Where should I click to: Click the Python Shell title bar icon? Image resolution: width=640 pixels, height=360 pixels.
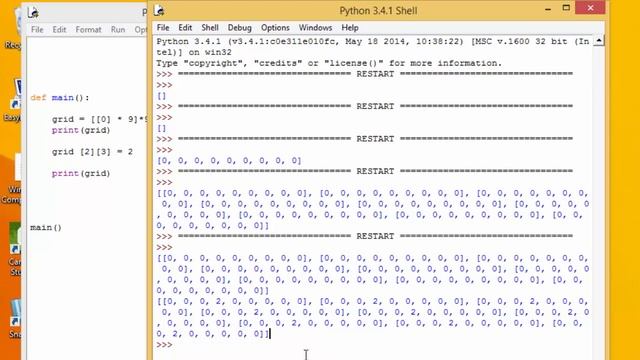[159, 11]
